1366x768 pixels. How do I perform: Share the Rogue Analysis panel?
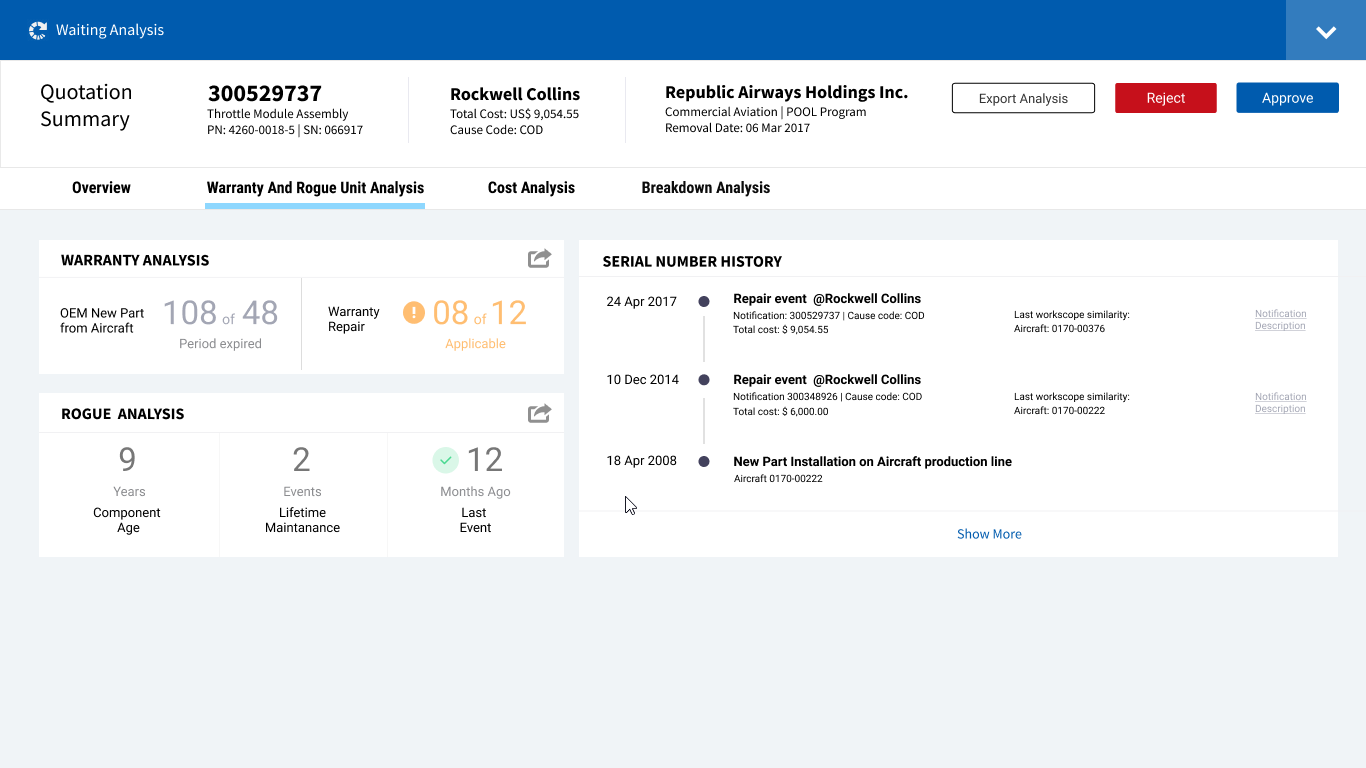coord(539,413)
